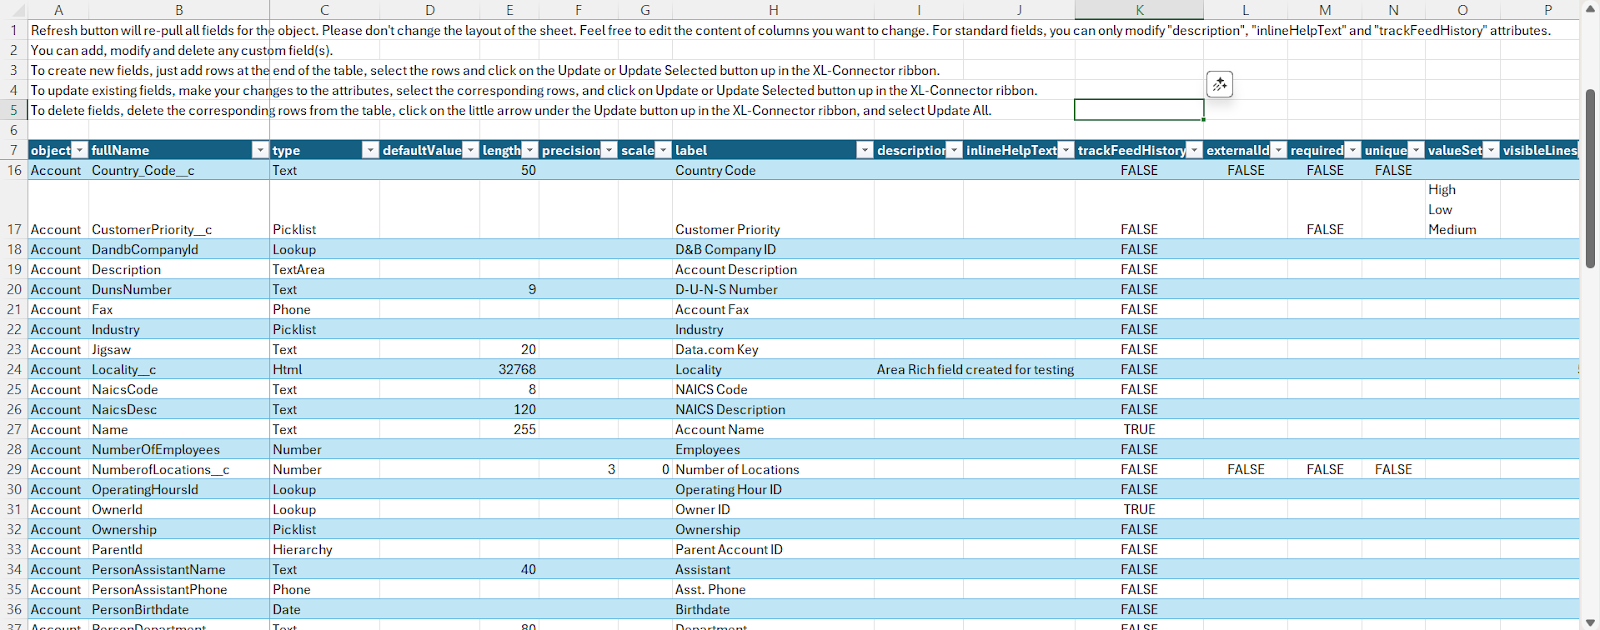Click the 'CustomerPriority__c' cell

[179, 210]
